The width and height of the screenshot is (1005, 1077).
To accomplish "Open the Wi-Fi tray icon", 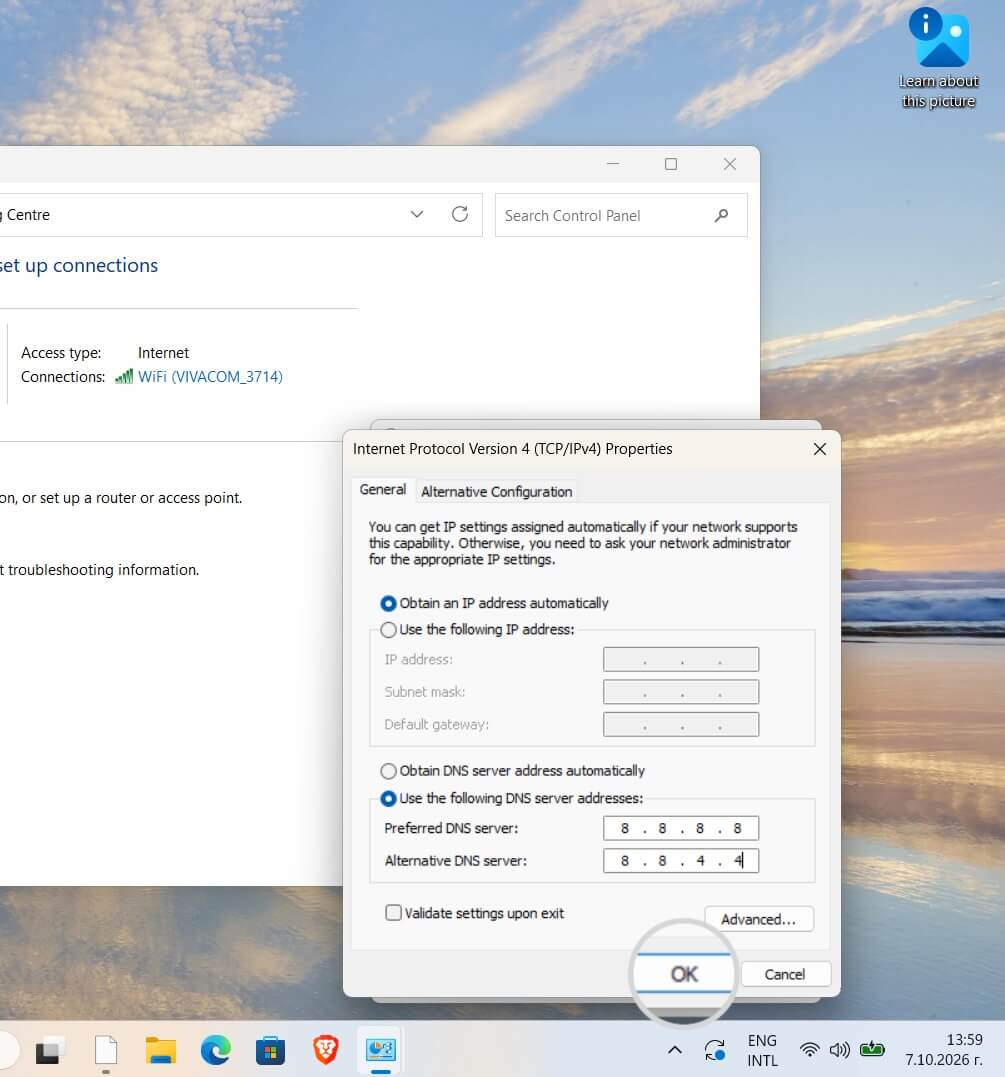I will pyautogui.click(x=810, y=1050).
